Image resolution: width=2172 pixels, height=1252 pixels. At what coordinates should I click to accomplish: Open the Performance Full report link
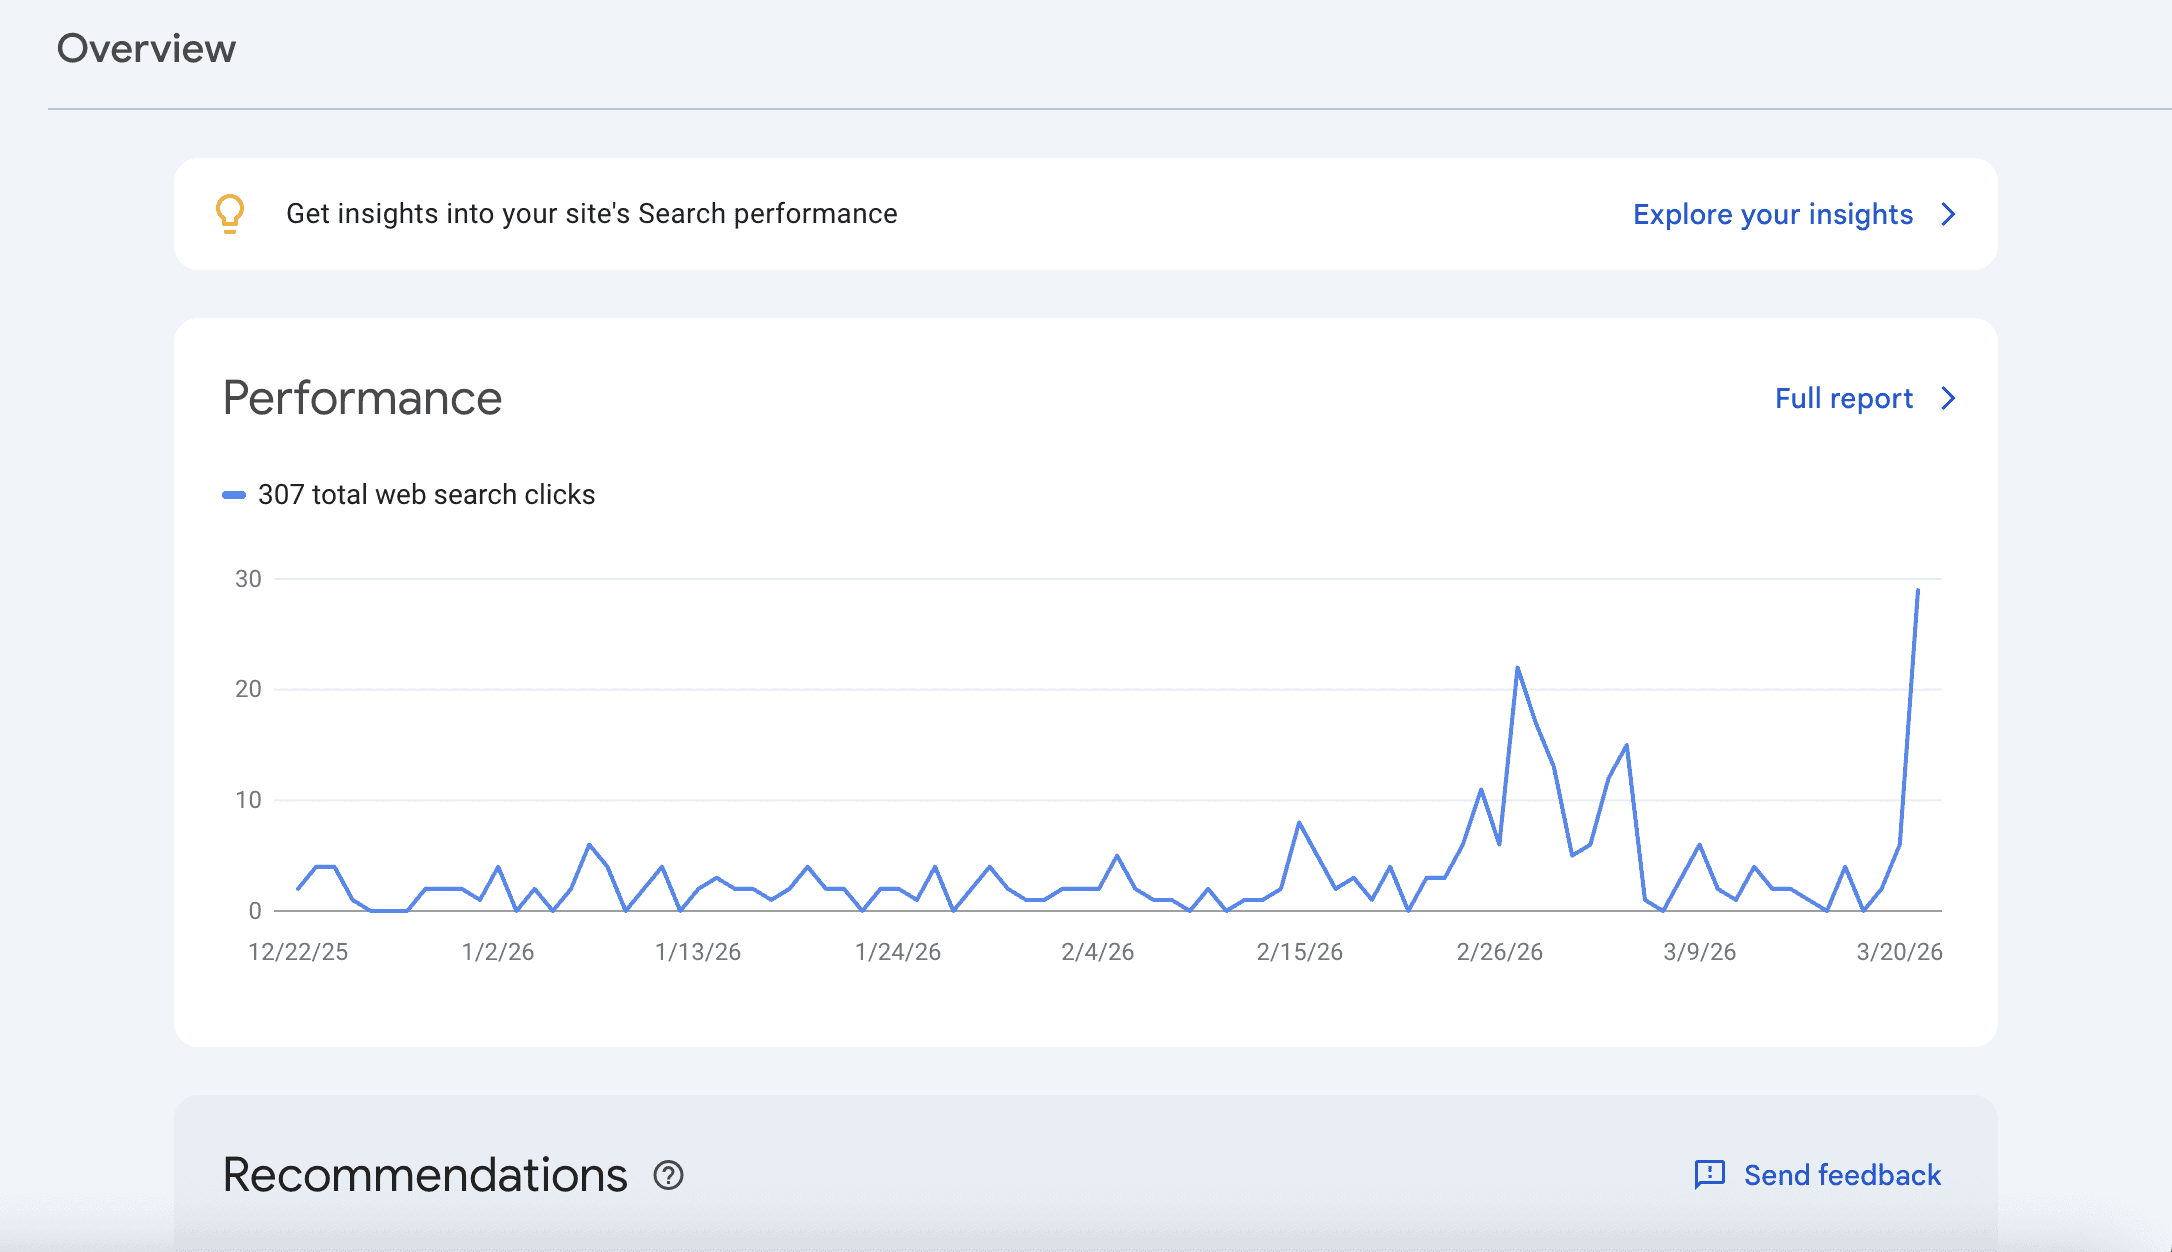click(x=1843, y=398)
